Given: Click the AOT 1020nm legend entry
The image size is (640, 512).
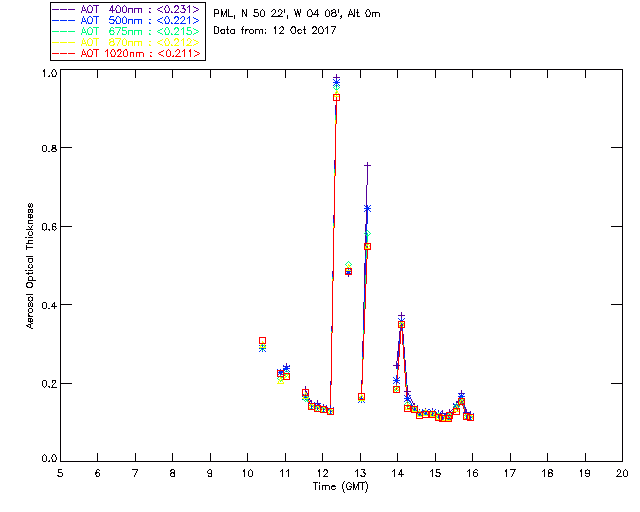Looking at the screenshot, I should (x=126, y=53).
